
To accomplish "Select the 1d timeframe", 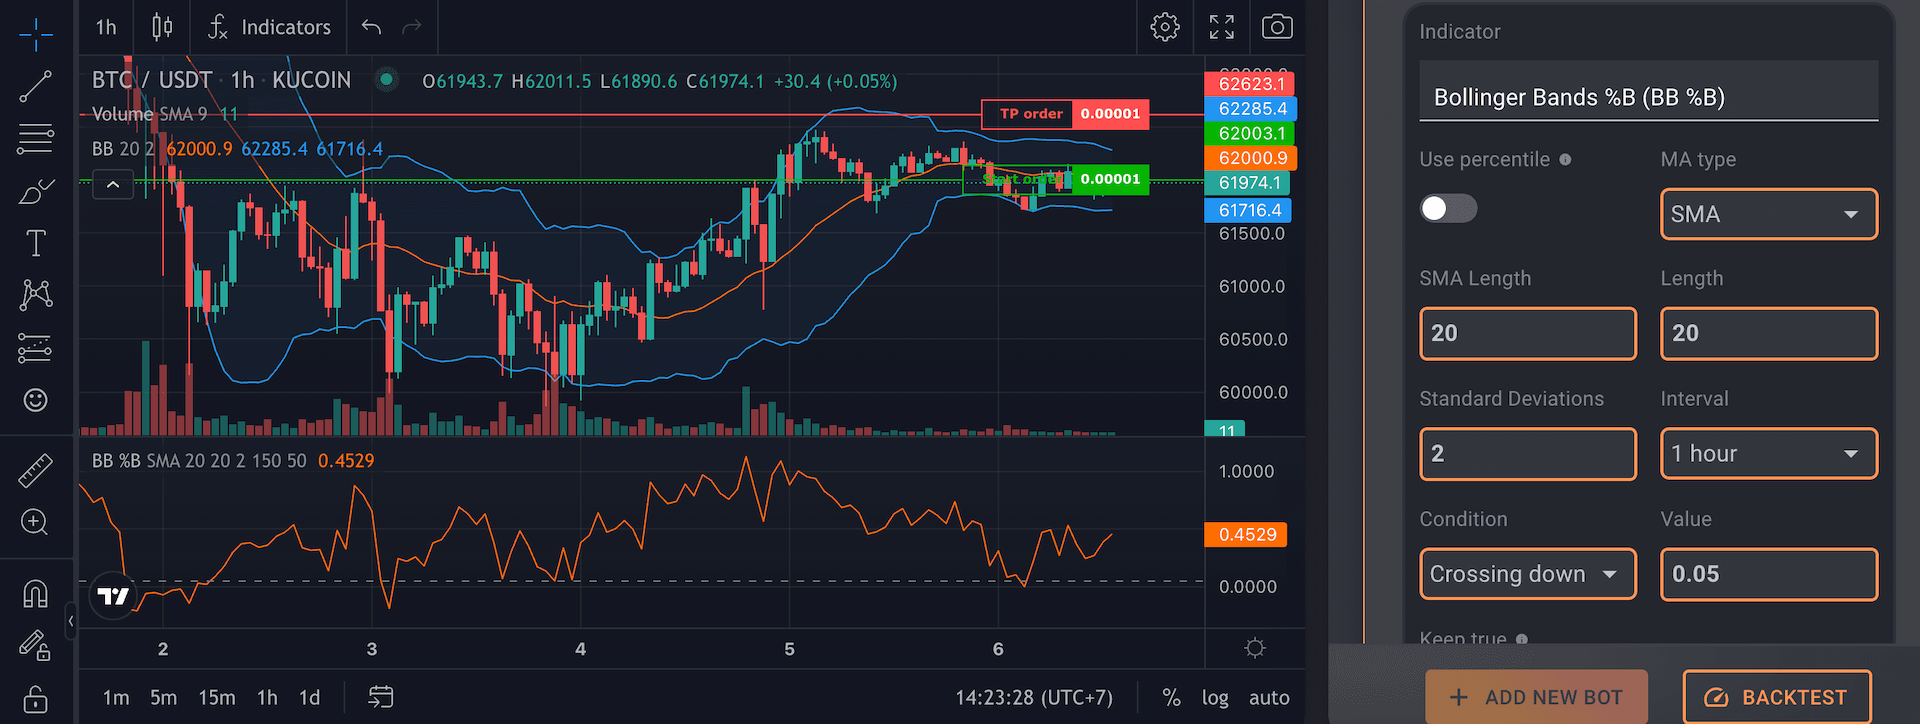I will (x=309, y=697).
